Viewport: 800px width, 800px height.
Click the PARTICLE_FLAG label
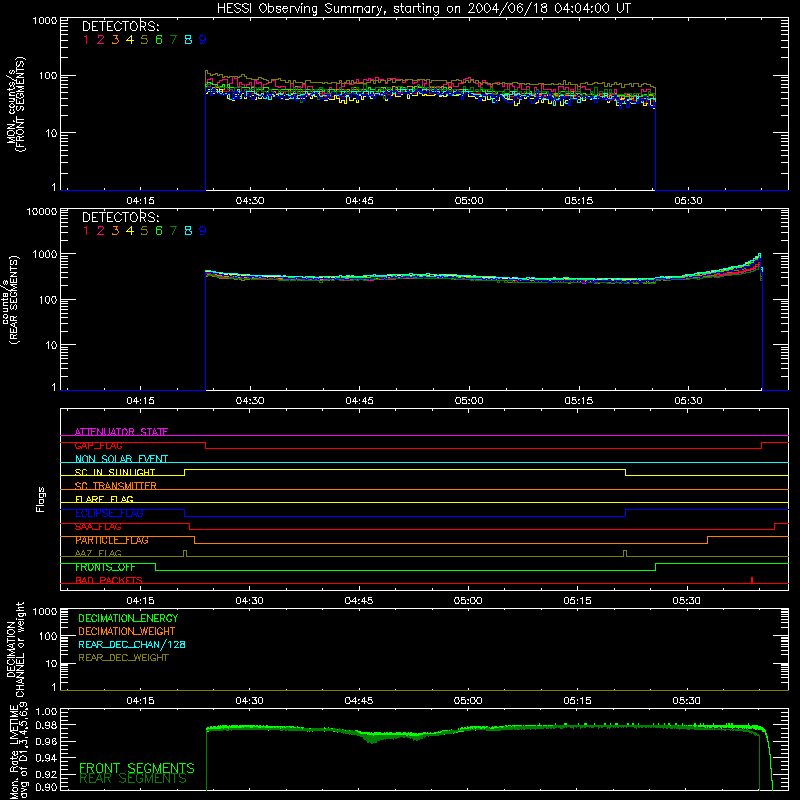112,540
